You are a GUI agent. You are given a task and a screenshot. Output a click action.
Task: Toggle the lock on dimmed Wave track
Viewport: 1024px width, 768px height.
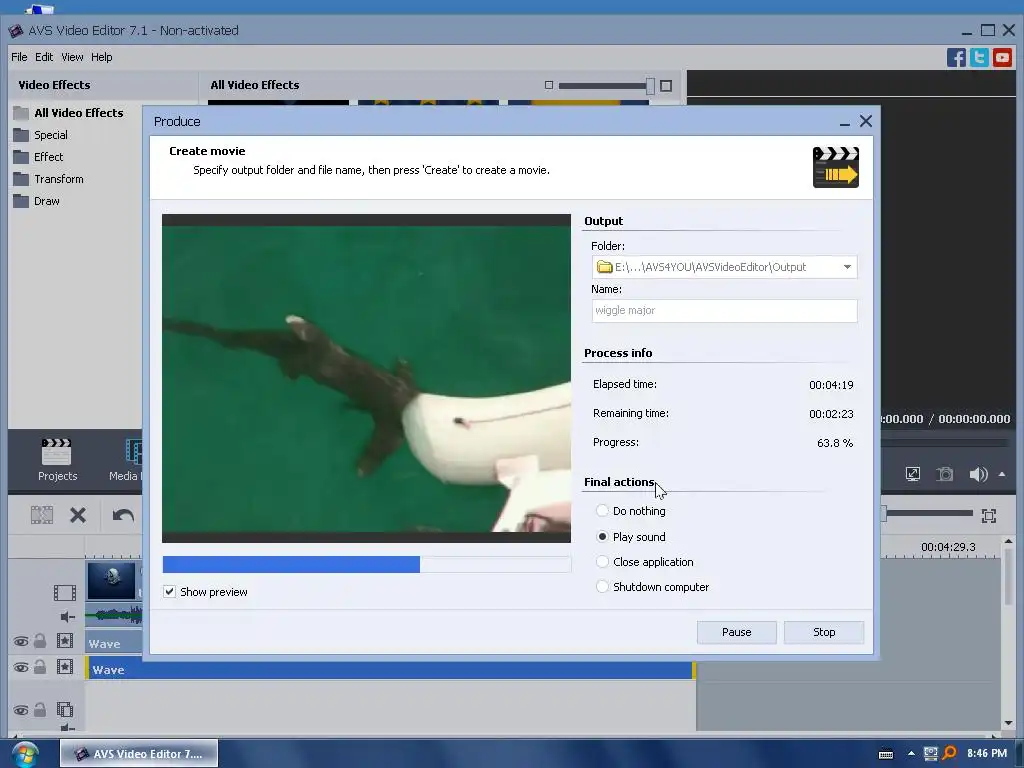tap(40, 641)
